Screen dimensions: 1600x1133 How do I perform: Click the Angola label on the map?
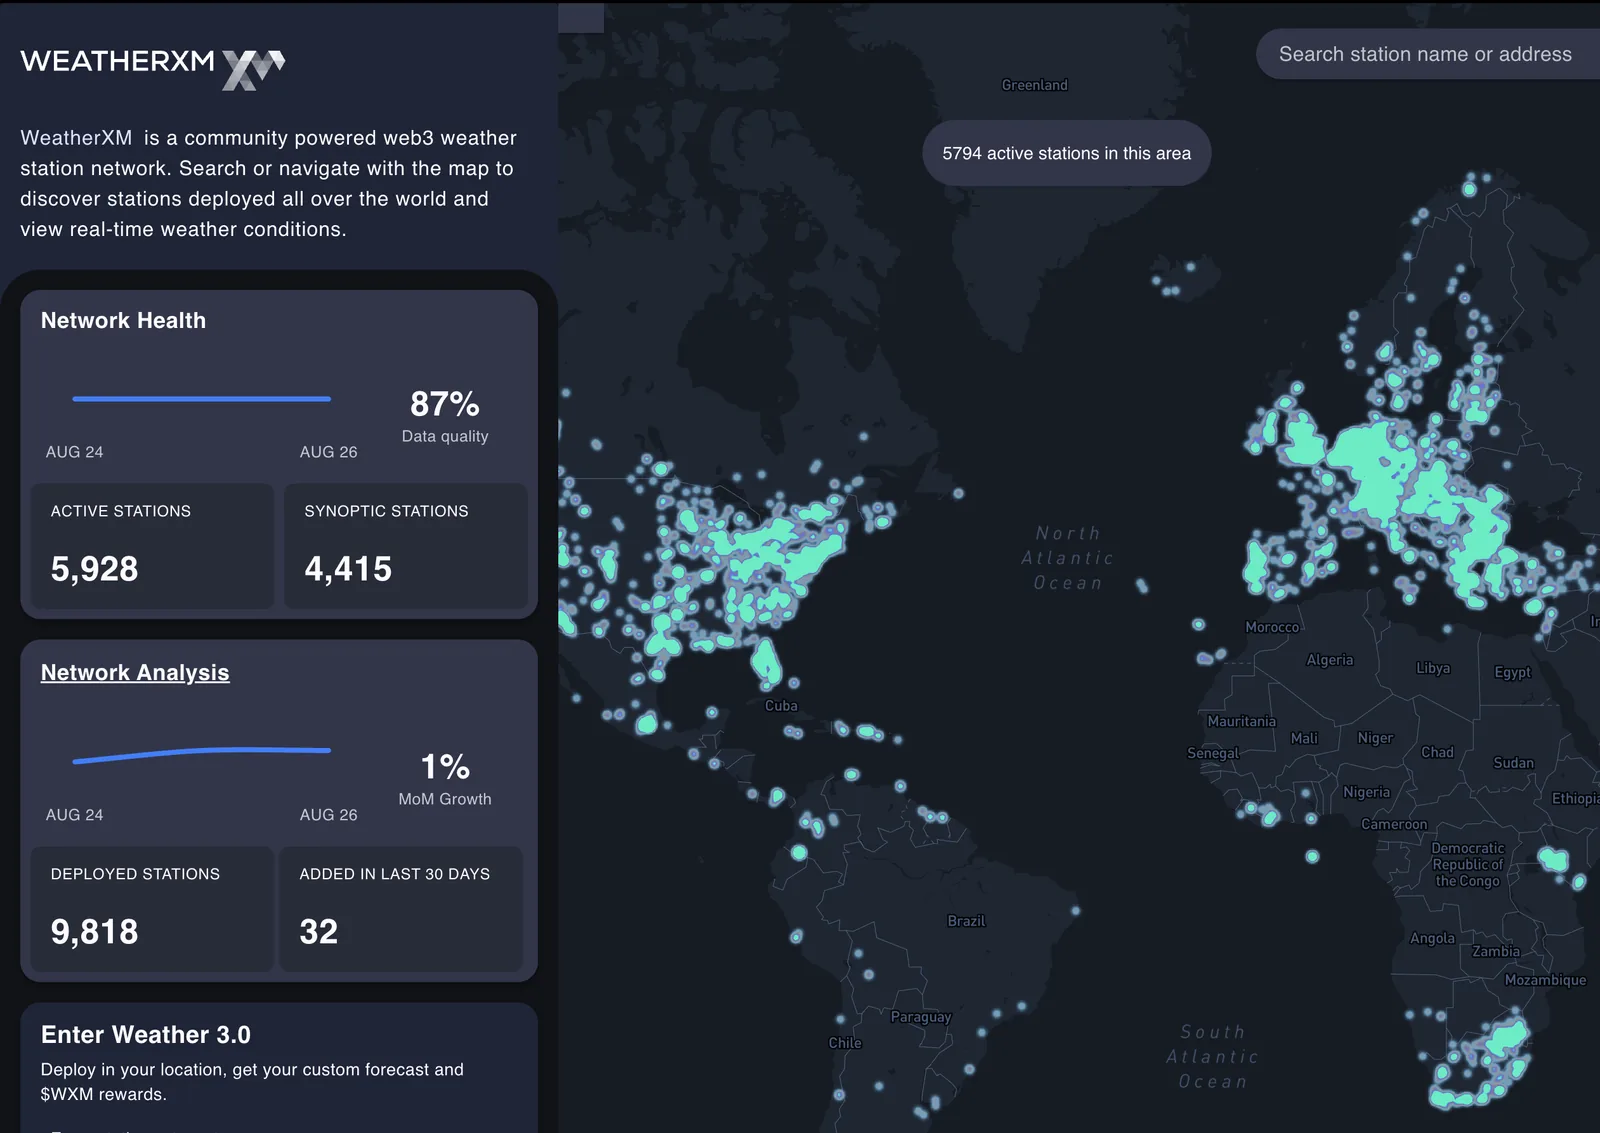pyautogui.click(x=1432, y=938)
